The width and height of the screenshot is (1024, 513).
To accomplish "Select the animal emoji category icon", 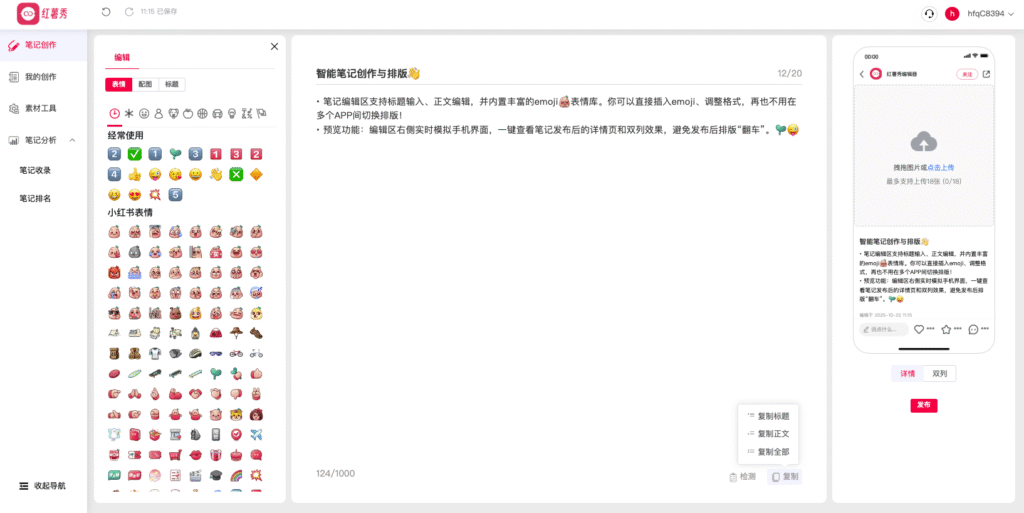I will click(x=173, y=114).
